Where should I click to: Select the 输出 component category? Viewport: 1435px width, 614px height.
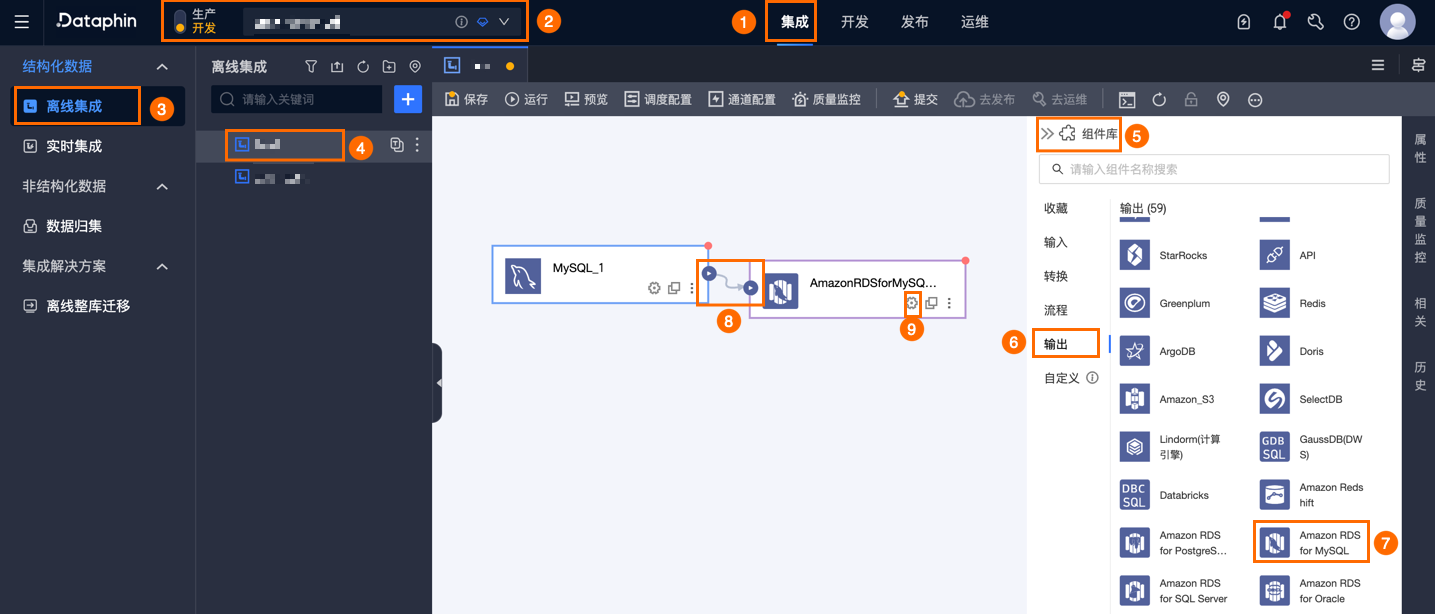1056,344
